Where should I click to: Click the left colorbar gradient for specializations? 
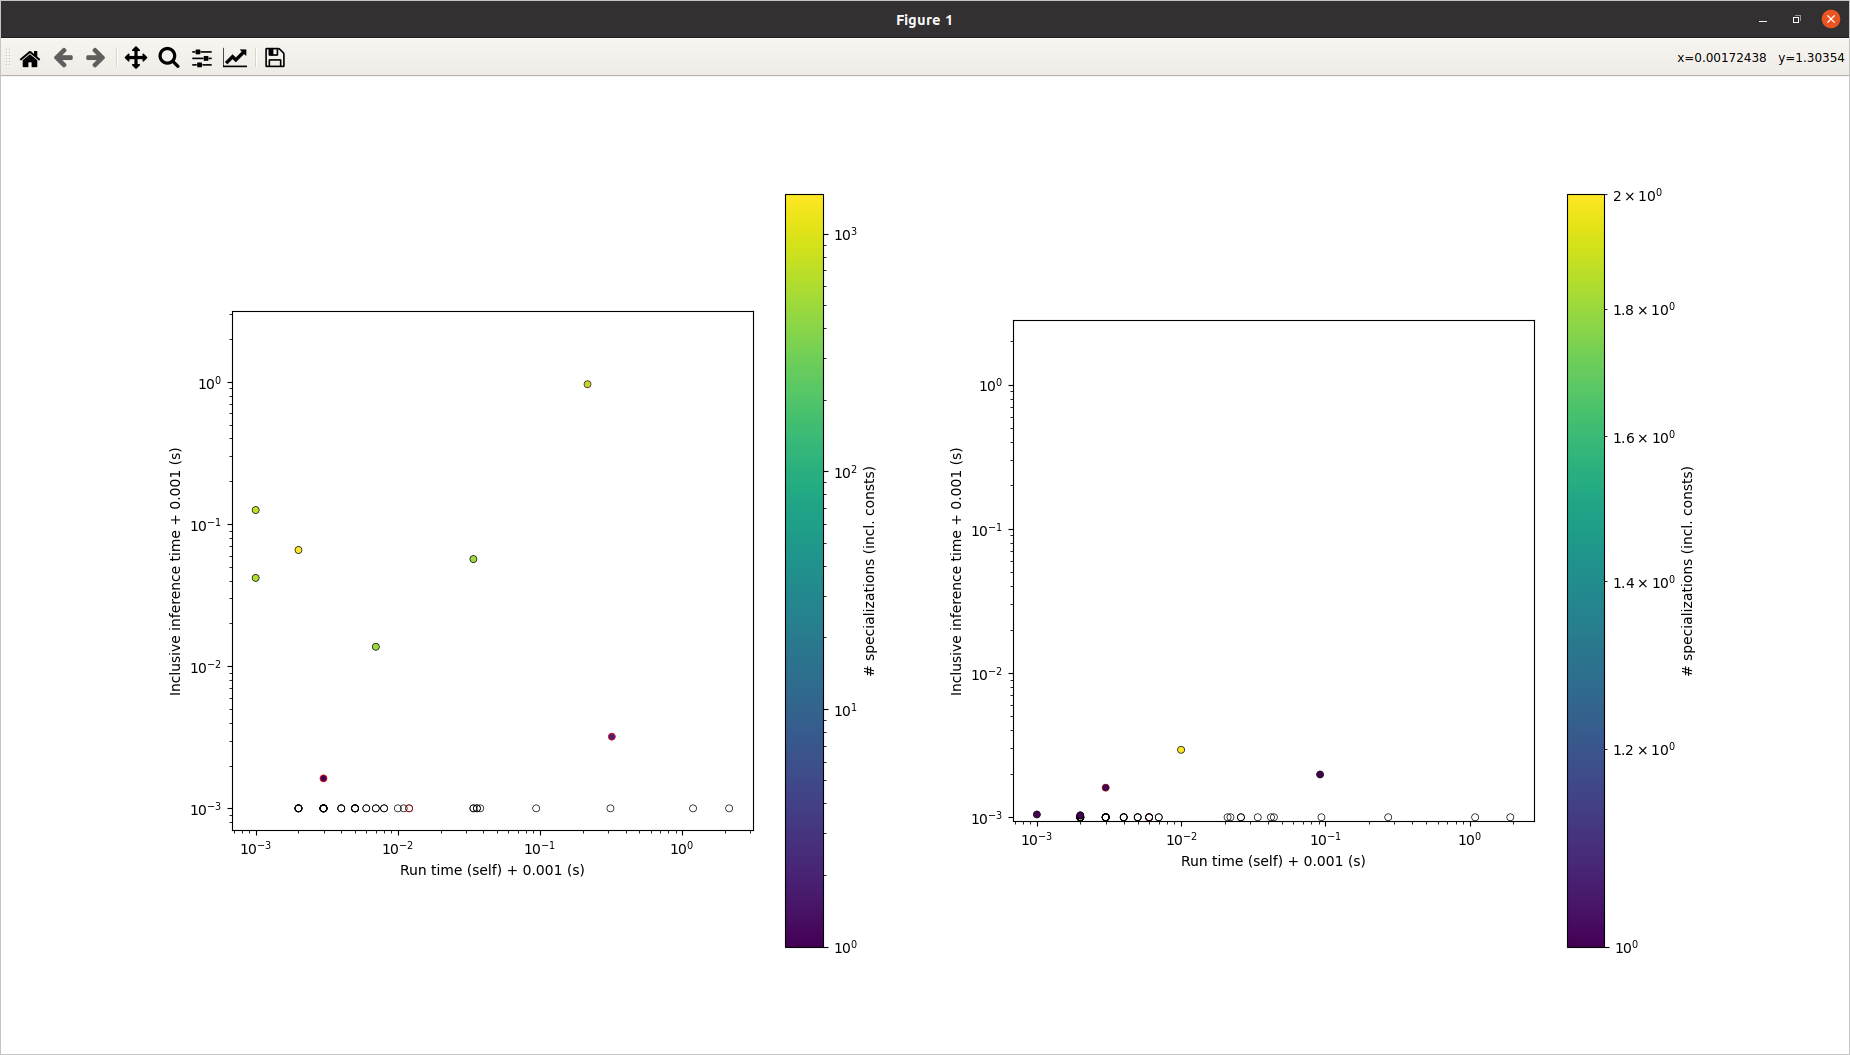804,570
